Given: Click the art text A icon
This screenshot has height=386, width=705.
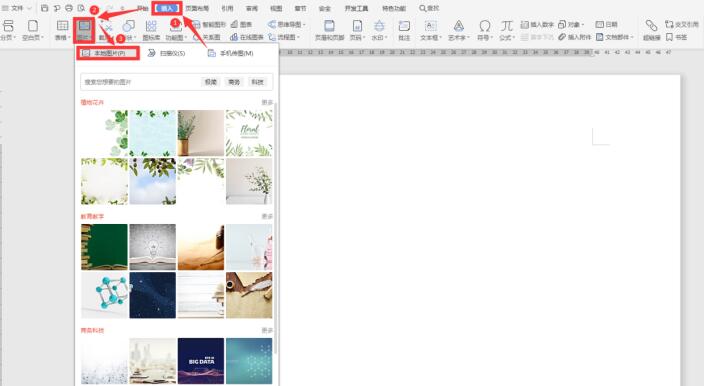Looking at the screenshot, I should [x=458, y=26].
